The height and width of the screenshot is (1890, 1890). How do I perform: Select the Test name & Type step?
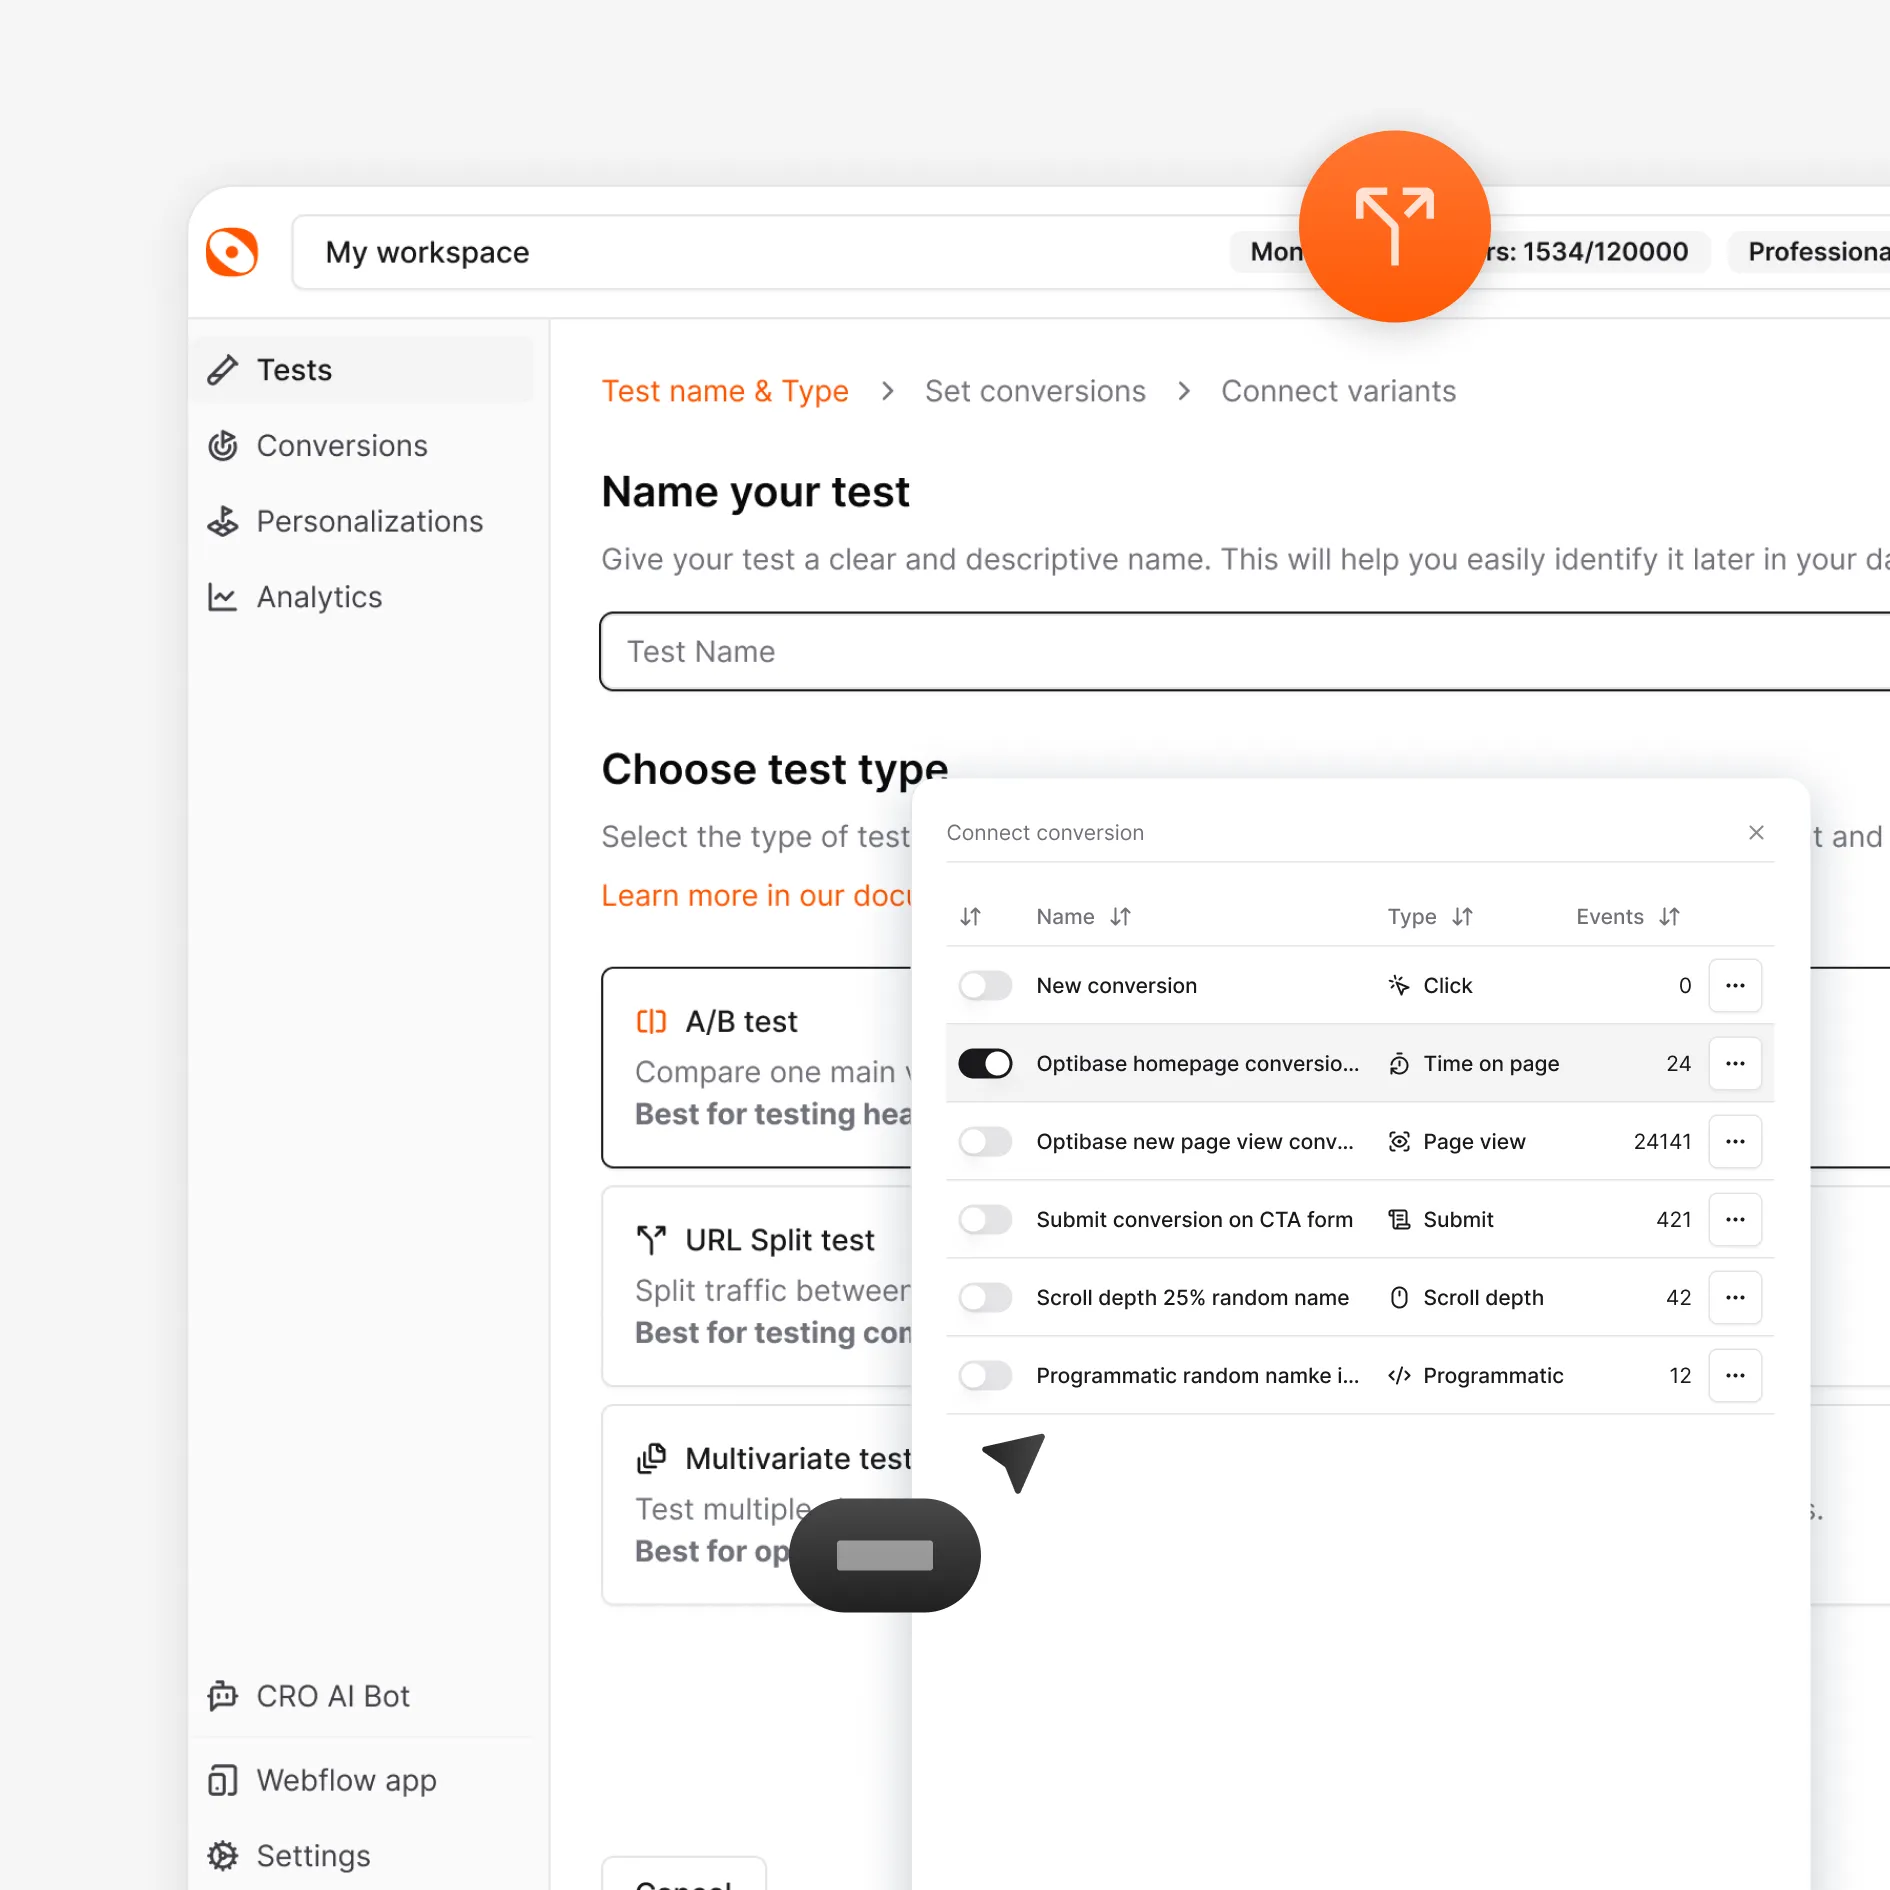pos(725,391)
